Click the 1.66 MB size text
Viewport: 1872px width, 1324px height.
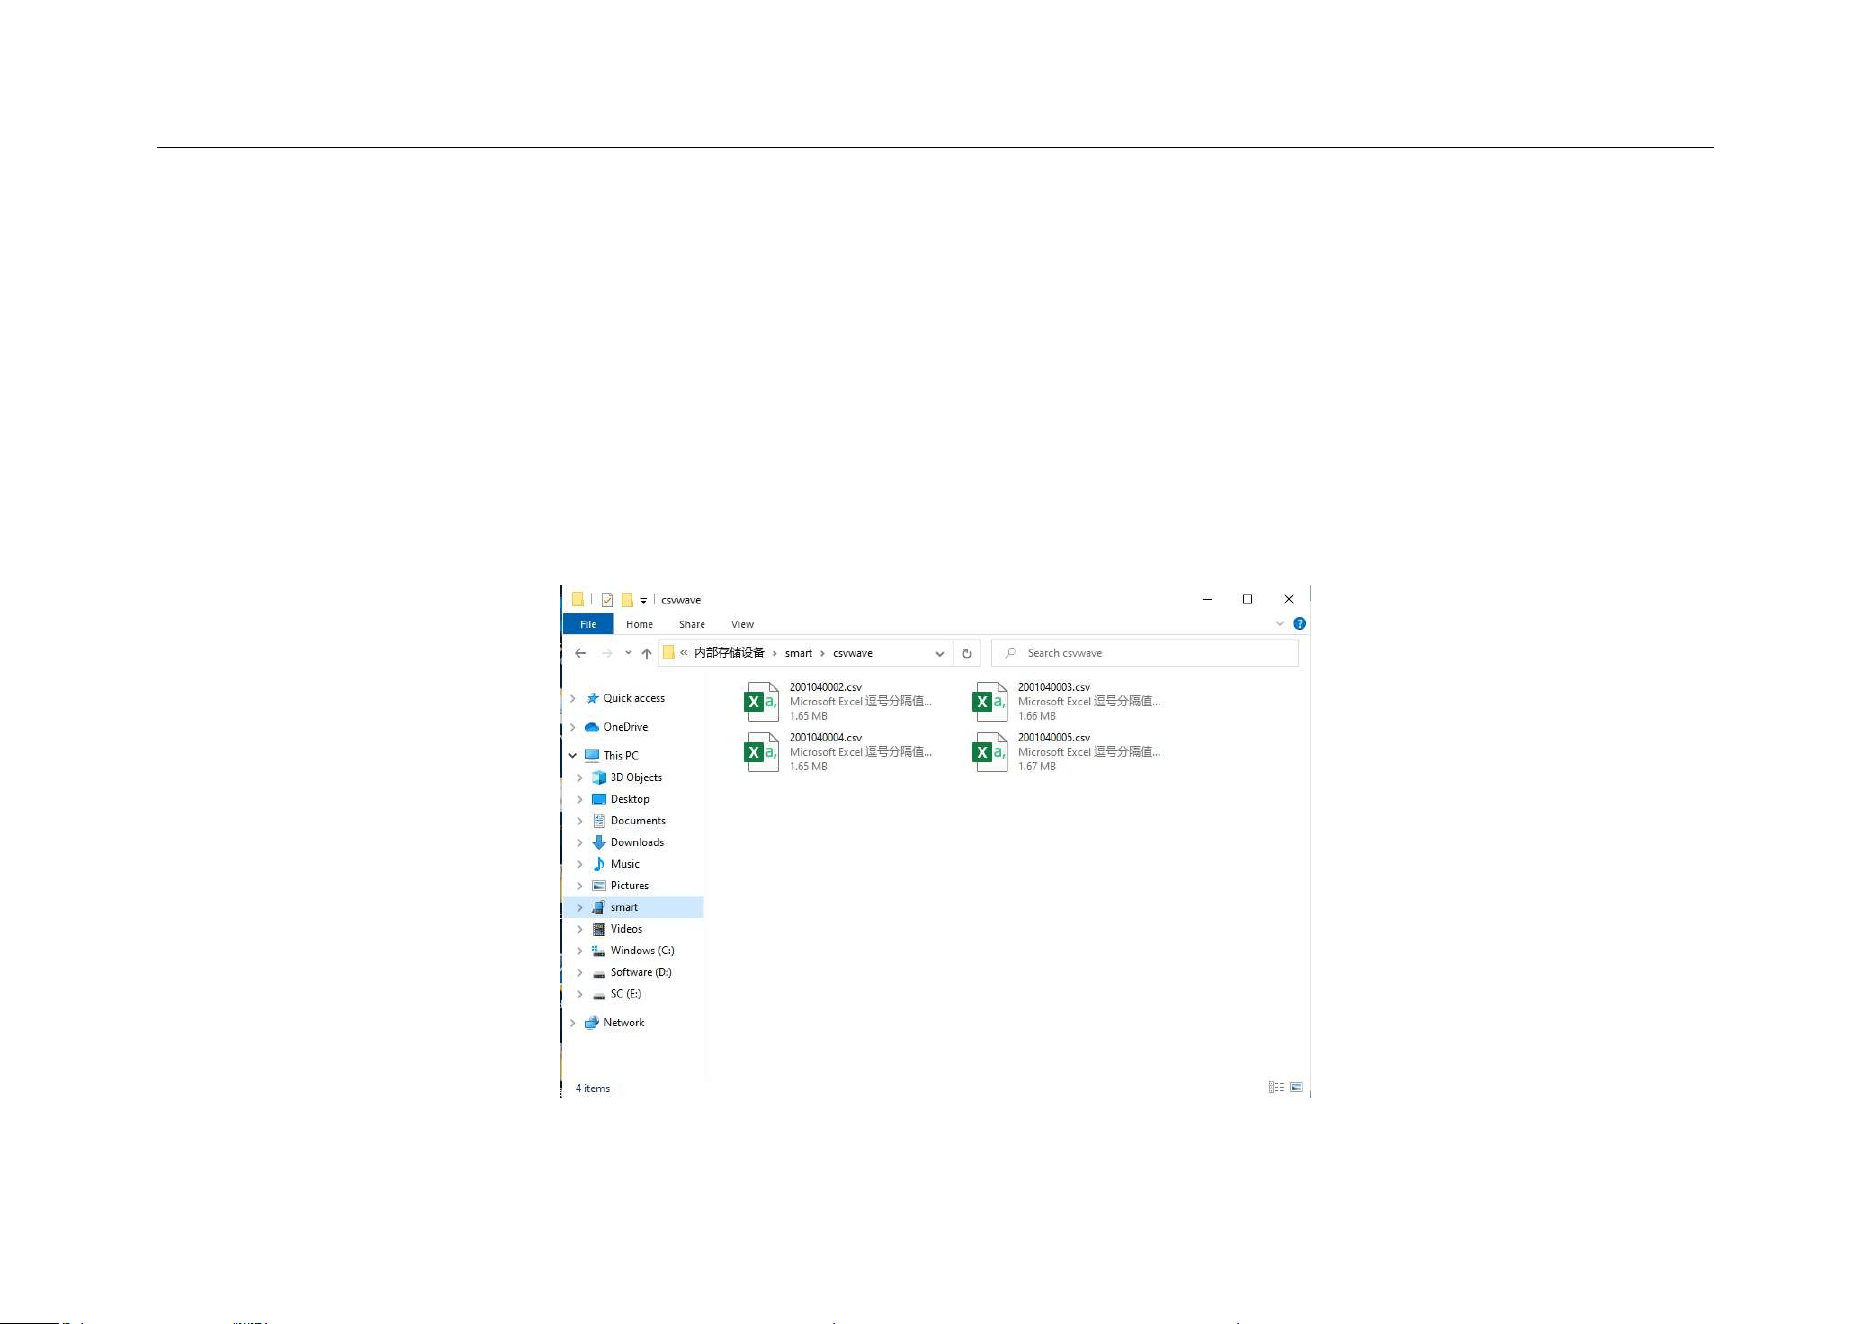point(1037,716)
